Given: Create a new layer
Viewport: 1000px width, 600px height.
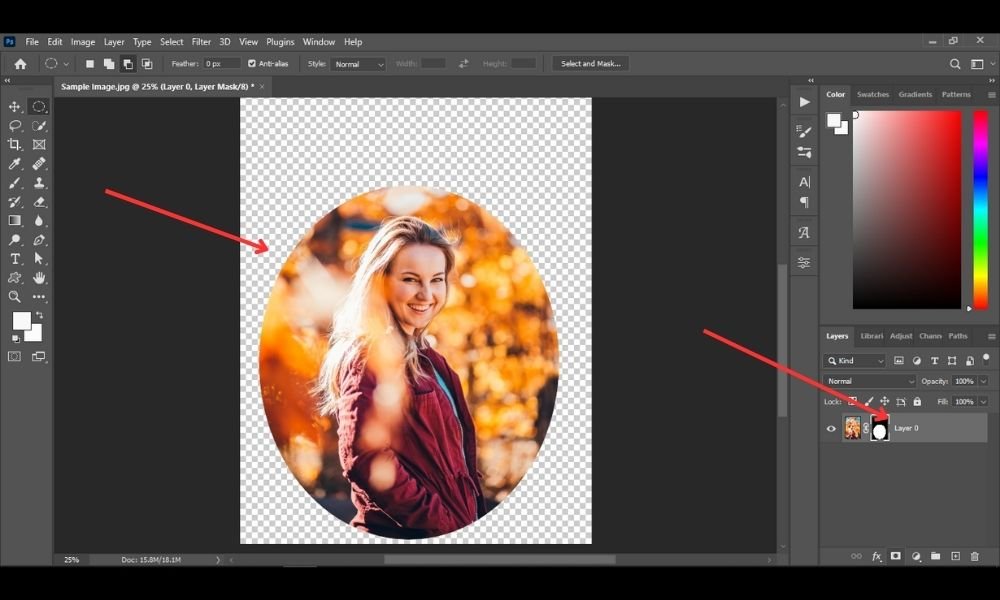Looking at the screenshot, I should tap(955, 556).
